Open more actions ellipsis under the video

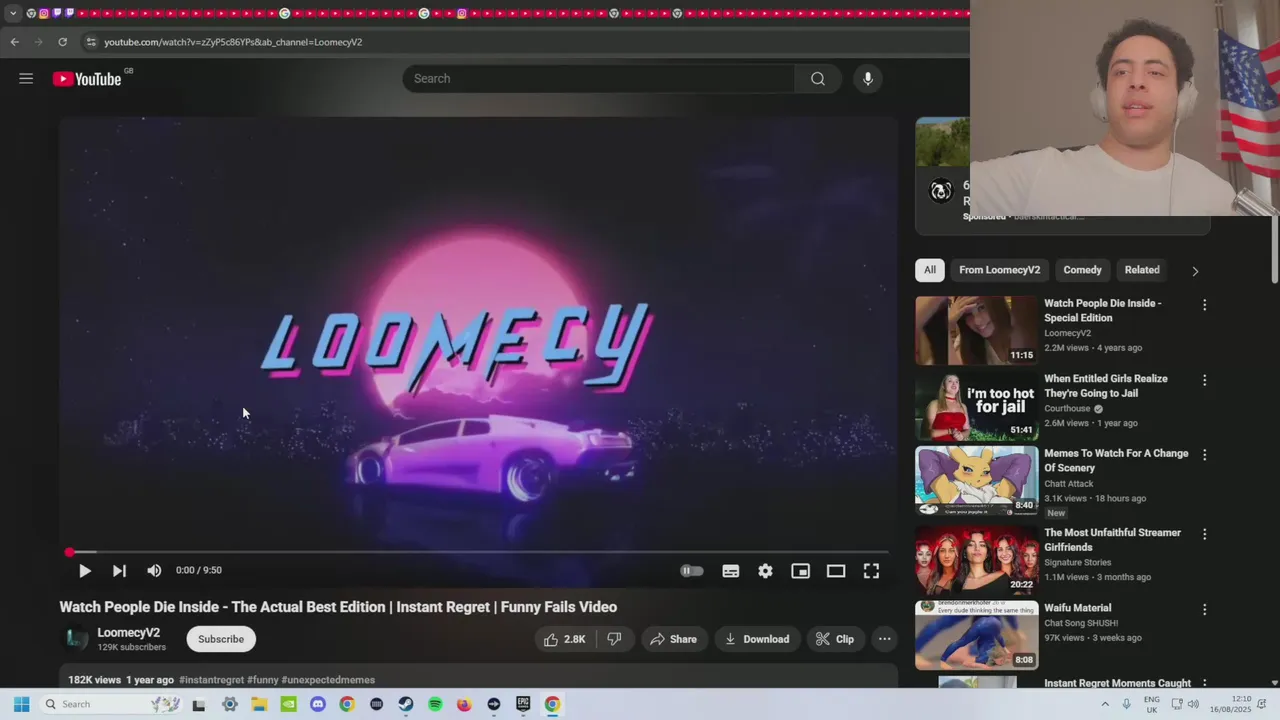[x=884, y=639]
